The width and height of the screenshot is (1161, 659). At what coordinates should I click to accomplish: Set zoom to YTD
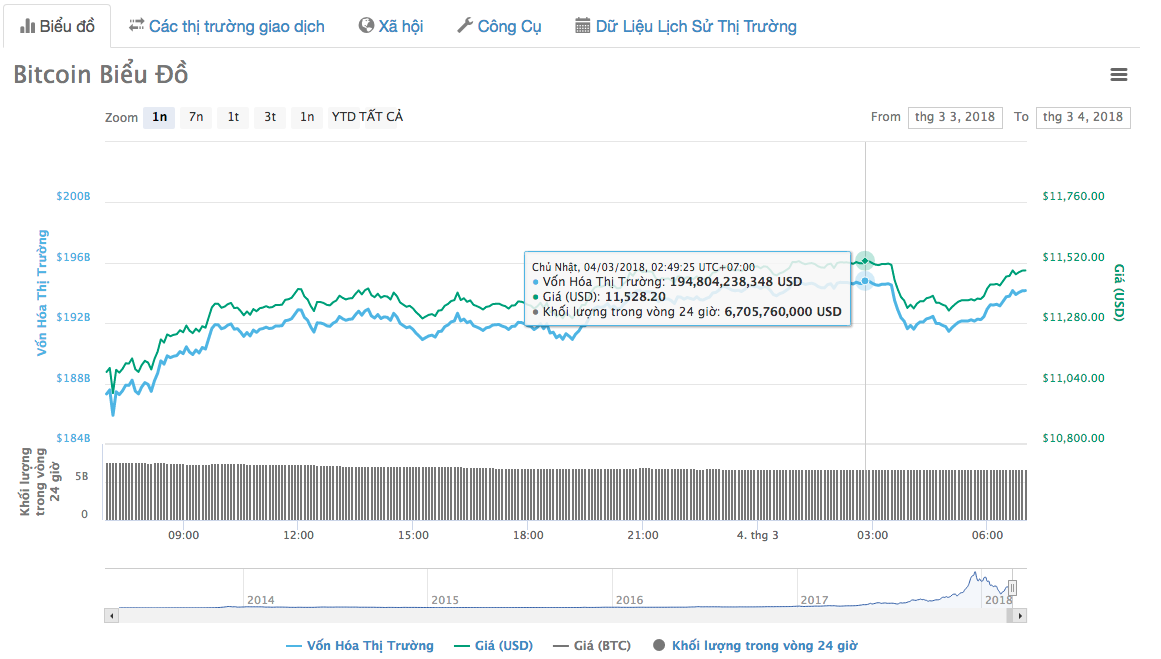tap(344, 117)
